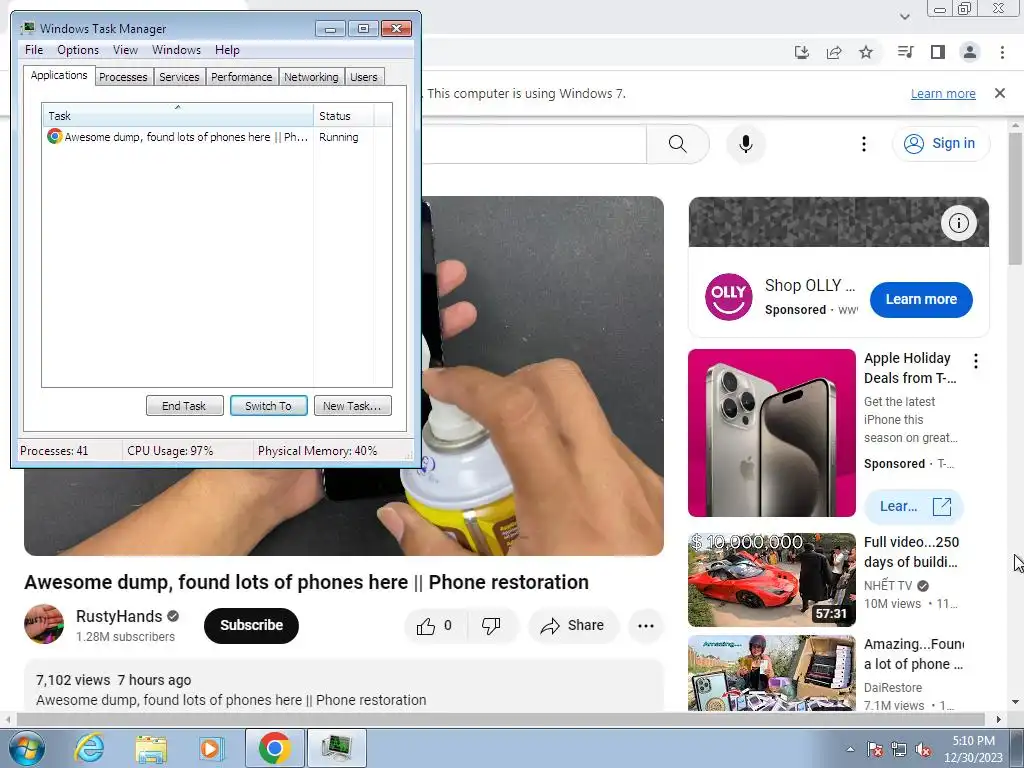1024x768 pixels.
Task: Open RustyHands channel name link
Action: point(119,616)
